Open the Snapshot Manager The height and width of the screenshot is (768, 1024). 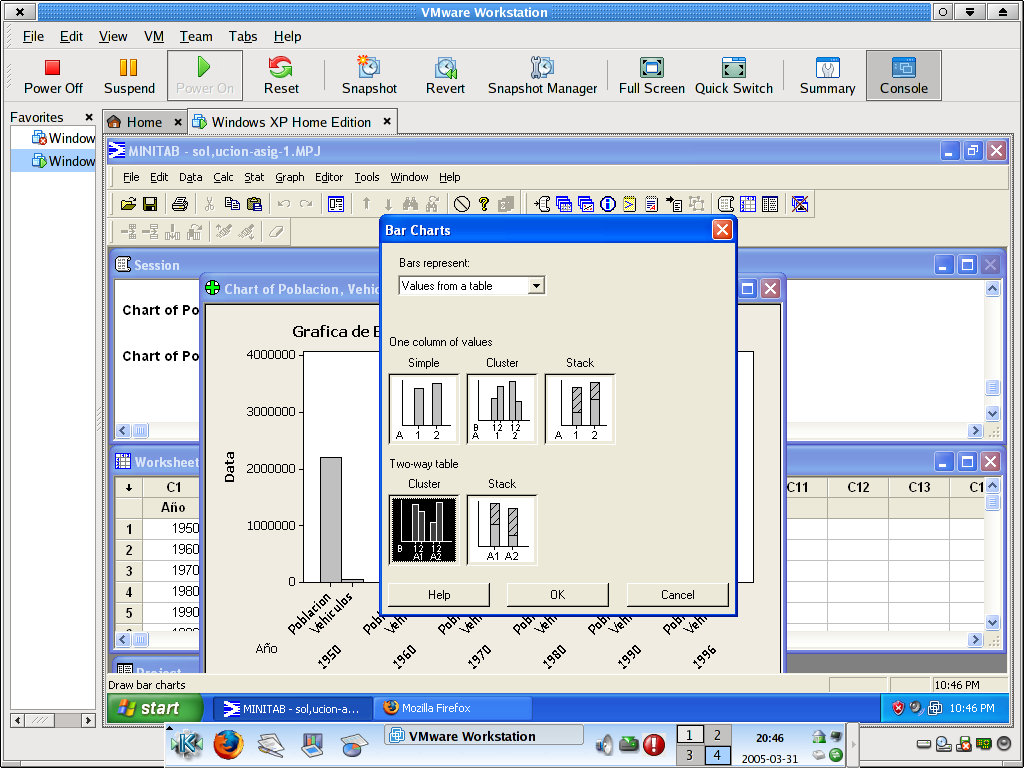pyautogui.click(x=542, y=76)
